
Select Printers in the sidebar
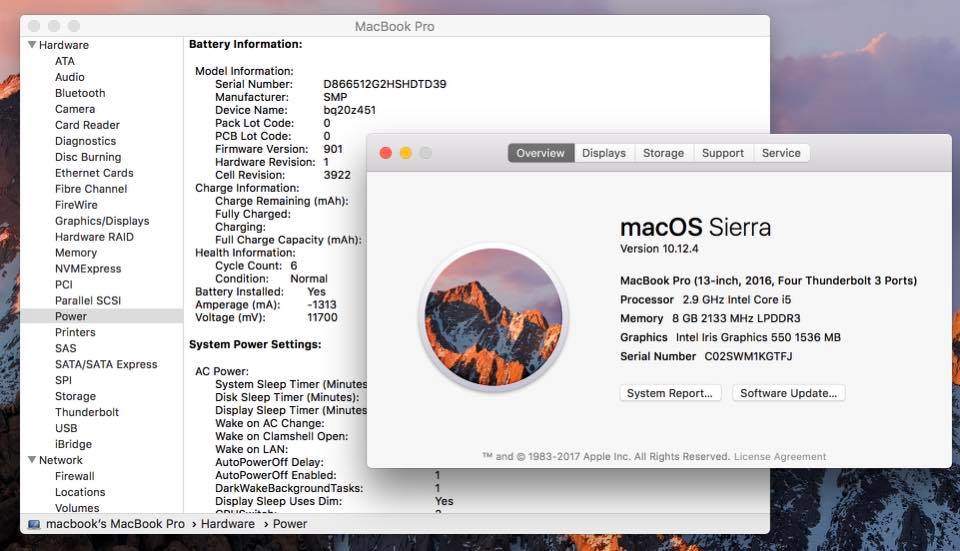pos(75,332)
